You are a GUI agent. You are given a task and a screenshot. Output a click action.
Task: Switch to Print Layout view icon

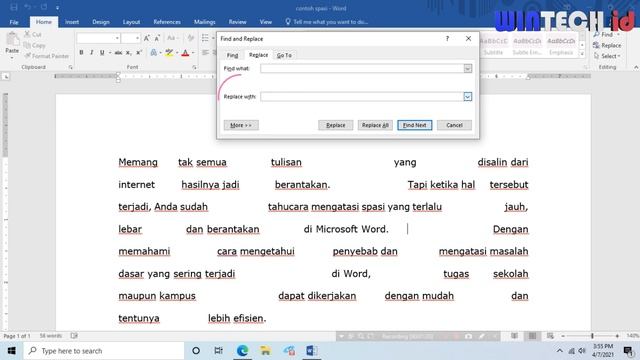[532, 336]
